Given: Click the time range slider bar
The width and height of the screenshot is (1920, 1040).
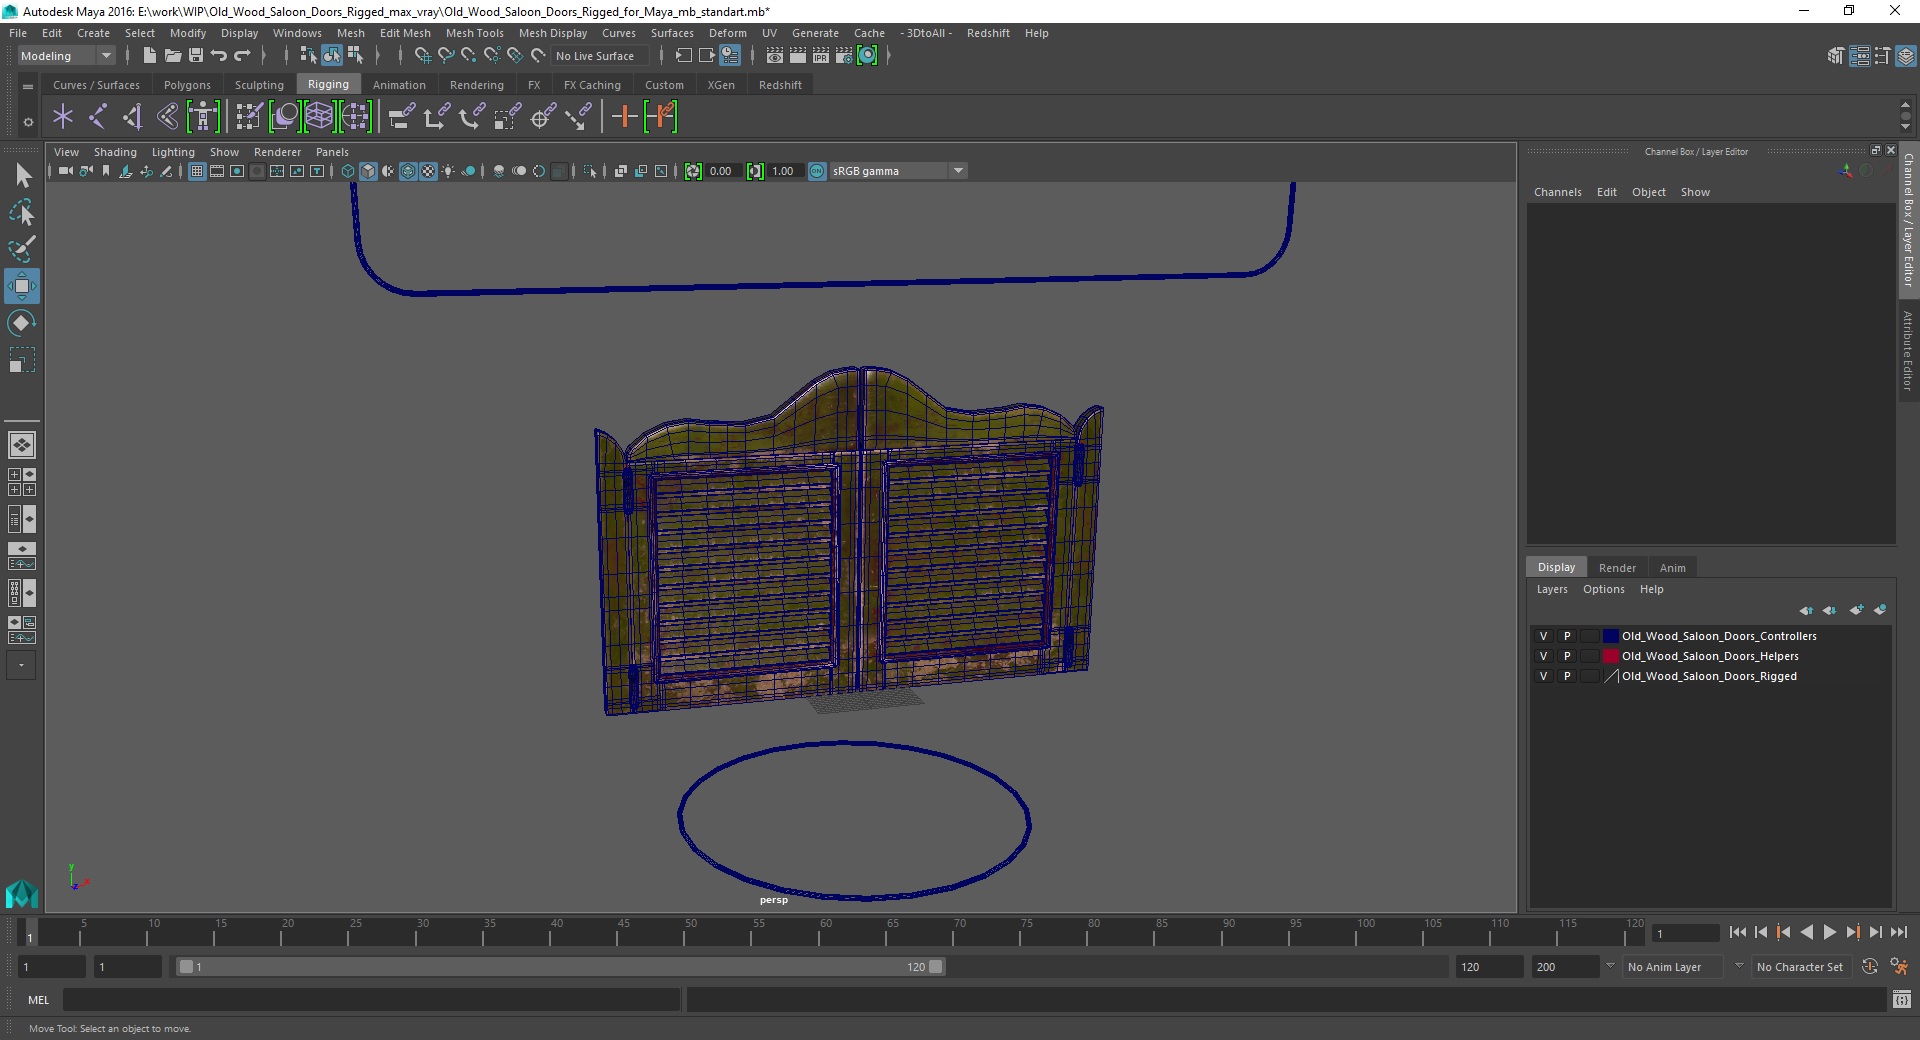Looking at the screenshot, I should pos(560,967).
